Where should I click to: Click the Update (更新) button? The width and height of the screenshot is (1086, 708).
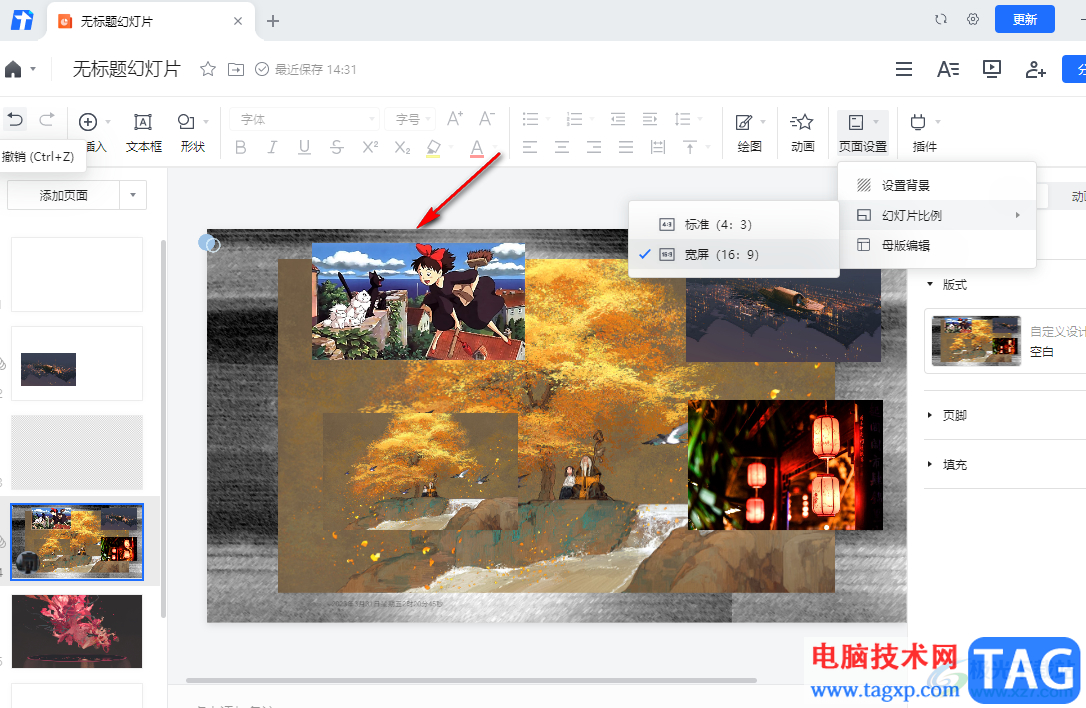coord(1024,19)
